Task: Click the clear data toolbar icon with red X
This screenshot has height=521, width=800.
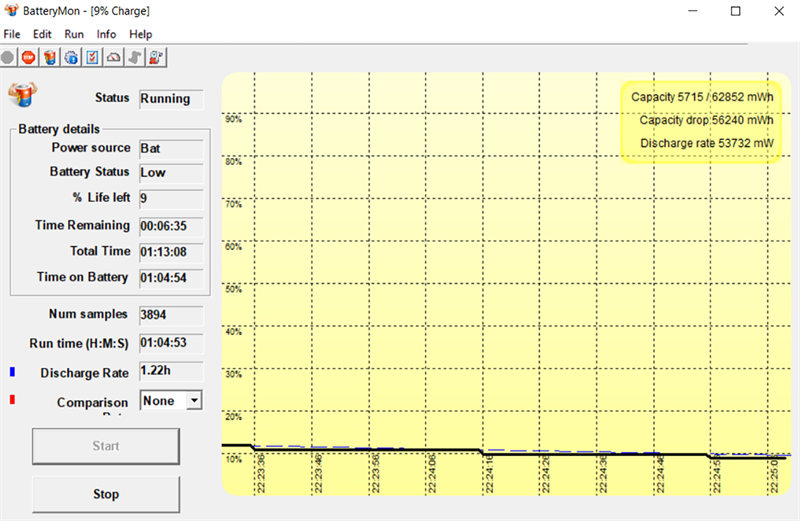Action: pos(156,58)
